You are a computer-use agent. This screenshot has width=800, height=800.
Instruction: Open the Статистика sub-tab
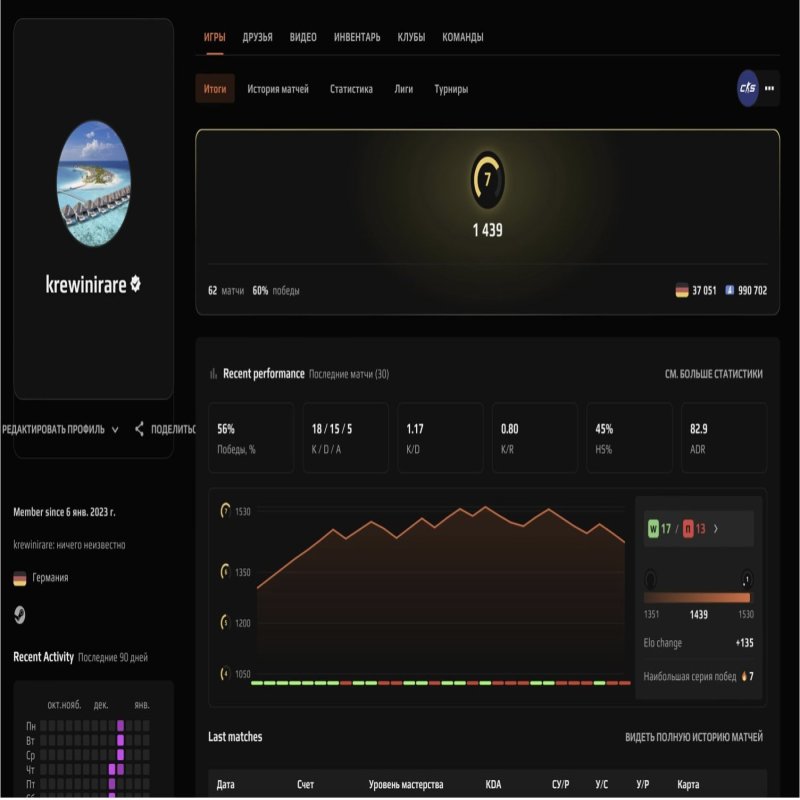(x=350, y=88)
